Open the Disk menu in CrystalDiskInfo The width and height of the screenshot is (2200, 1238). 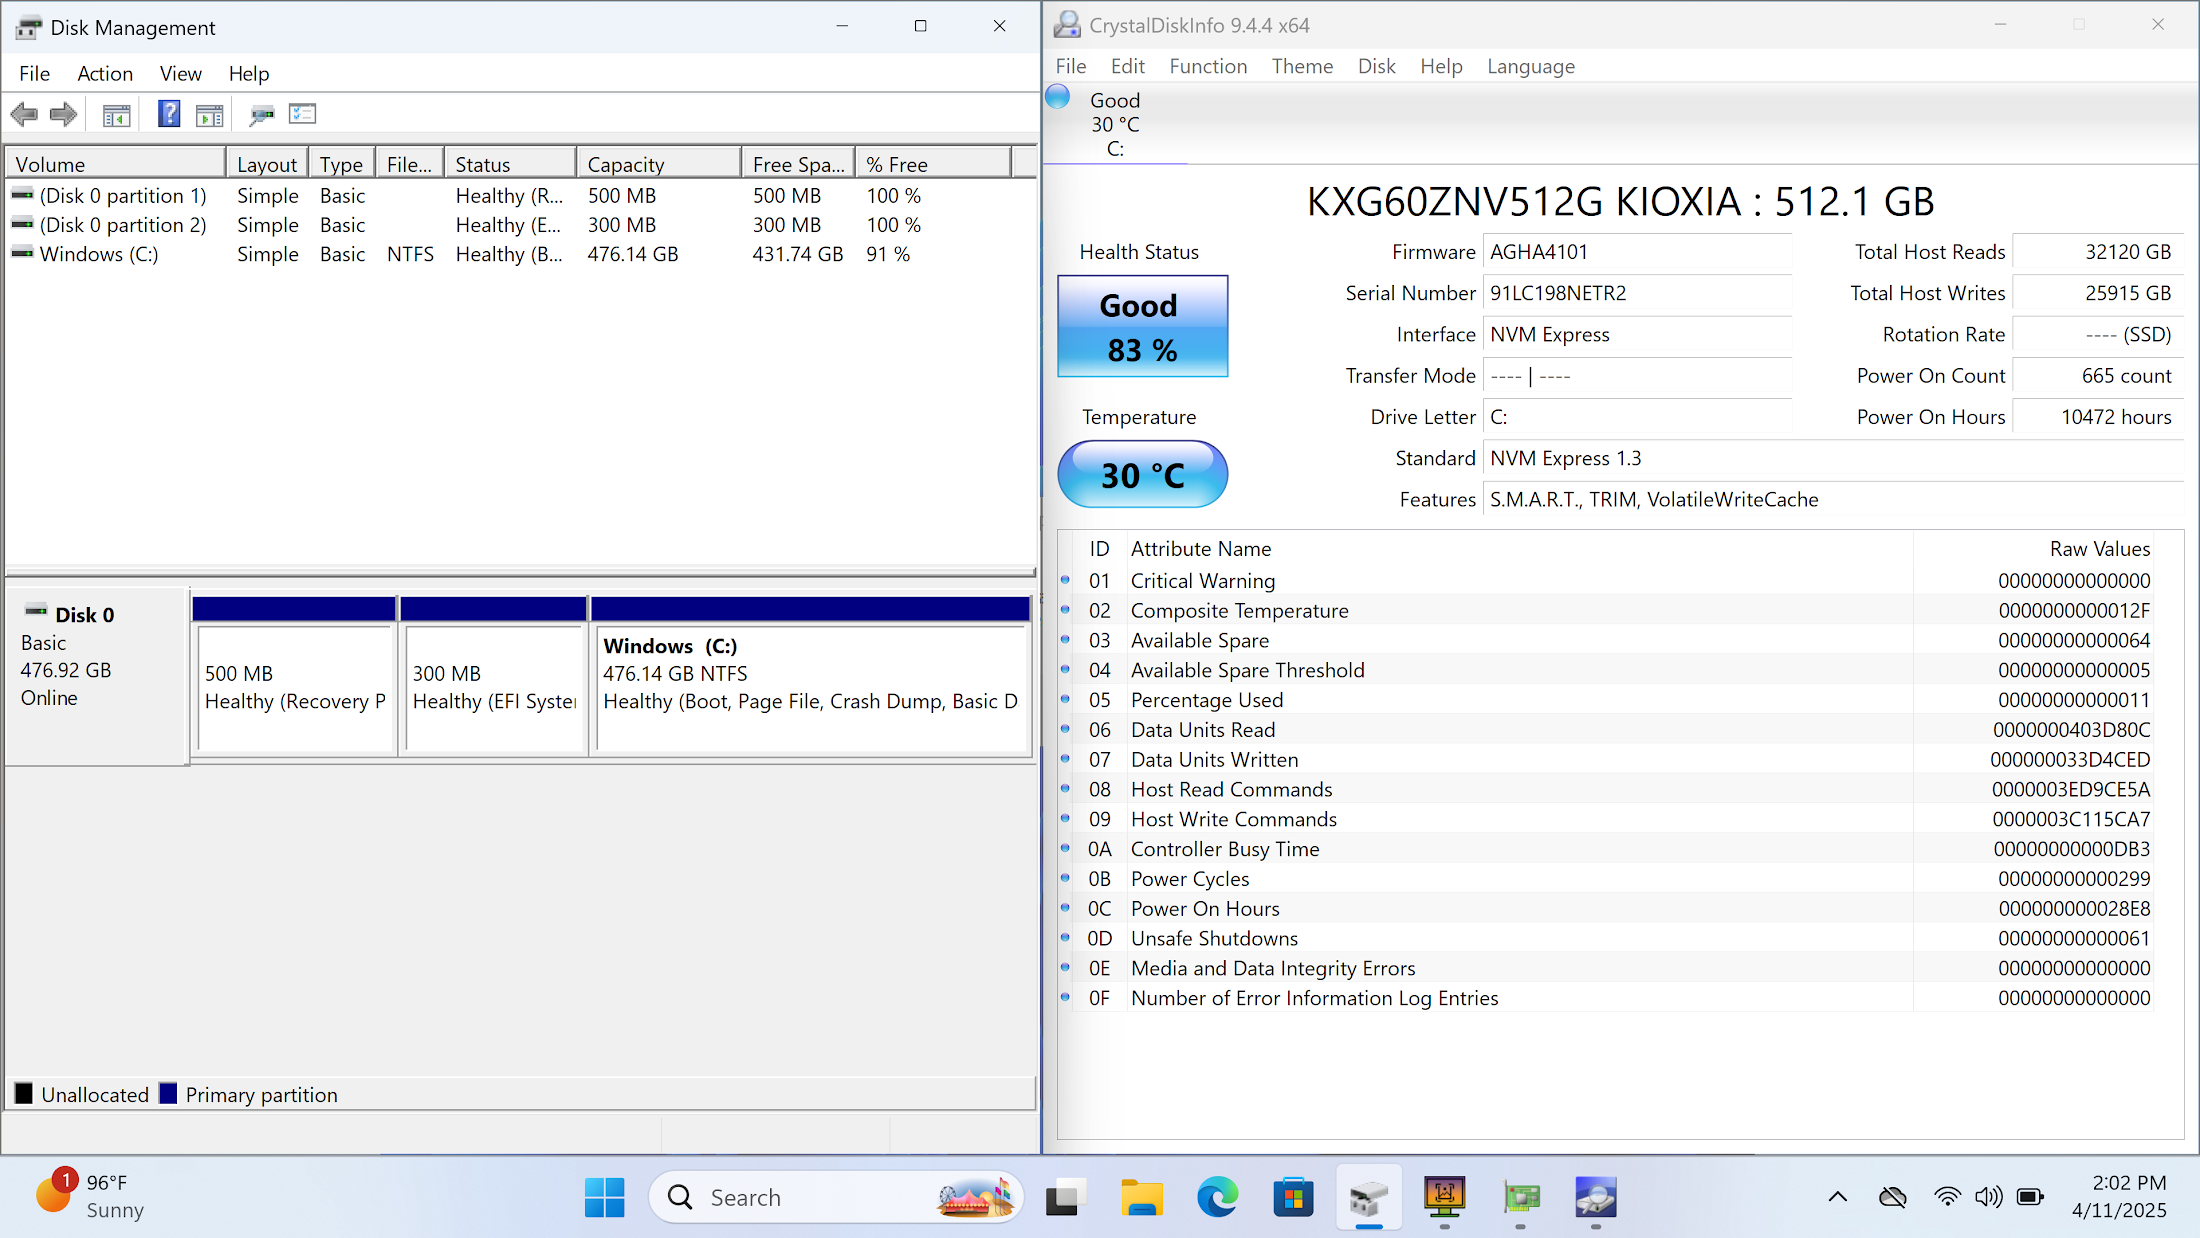click(1376, 66)
